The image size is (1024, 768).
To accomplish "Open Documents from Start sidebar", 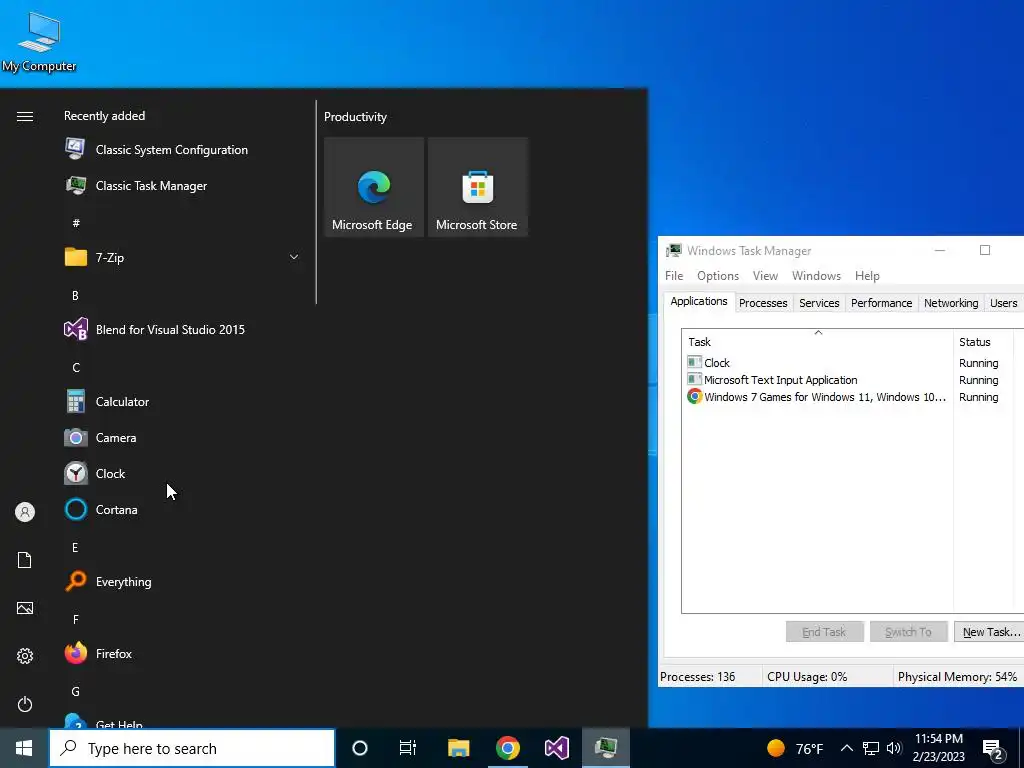I will [x=25, y=560].
